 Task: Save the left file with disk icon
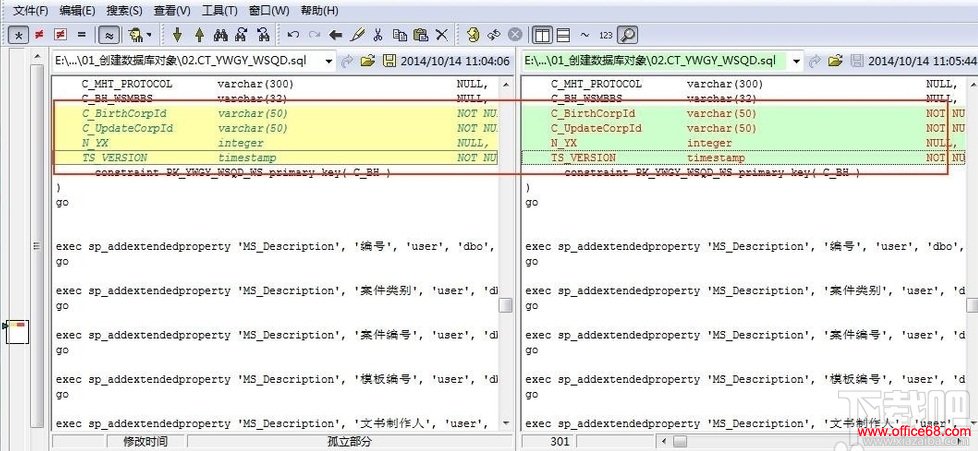pos(389,62)
